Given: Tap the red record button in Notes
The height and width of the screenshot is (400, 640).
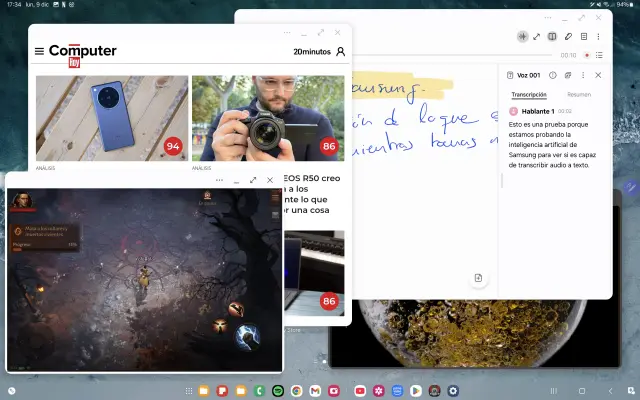Looking at the screenshot, I should [587, 55].
